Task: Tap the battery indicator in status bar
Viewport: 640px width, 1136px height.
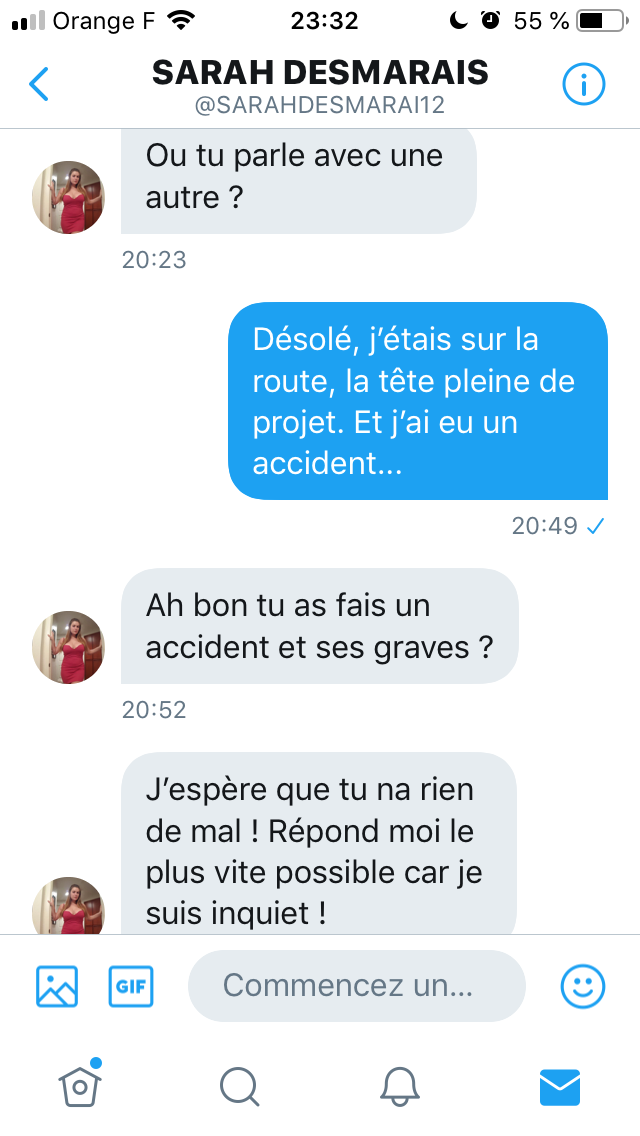Action: [602, 21]
